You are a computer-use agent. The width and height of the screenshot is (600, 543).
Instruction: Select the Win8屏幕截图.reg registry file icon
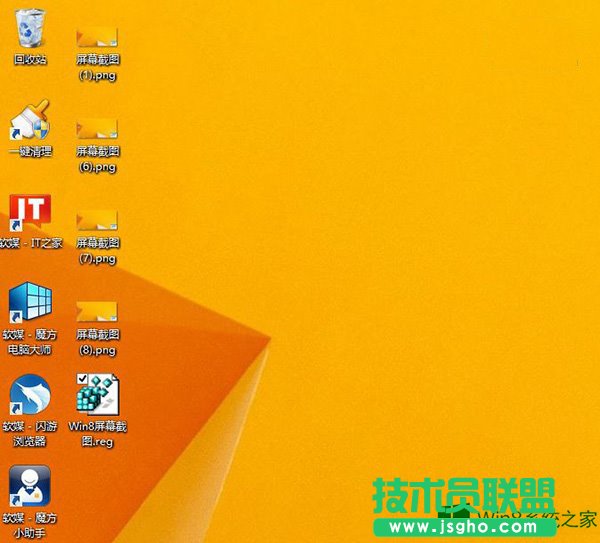(98, 394)
